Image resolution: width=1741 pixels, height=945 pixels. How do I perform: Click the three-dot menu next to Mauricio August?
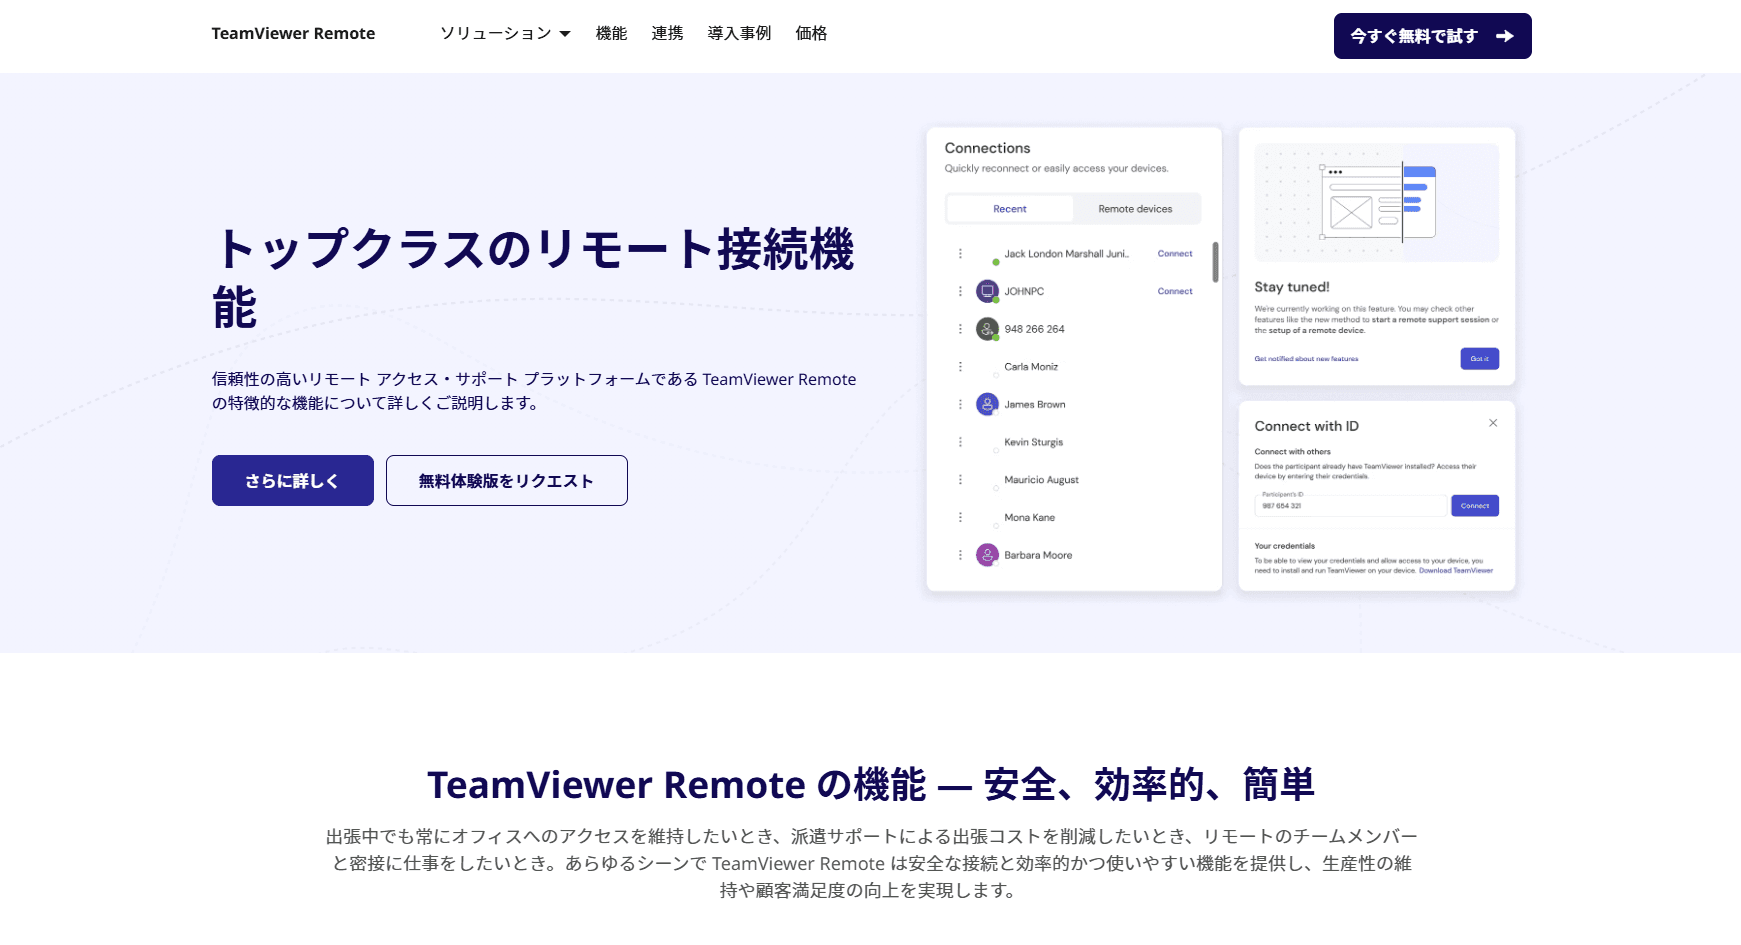click(960, 480)
